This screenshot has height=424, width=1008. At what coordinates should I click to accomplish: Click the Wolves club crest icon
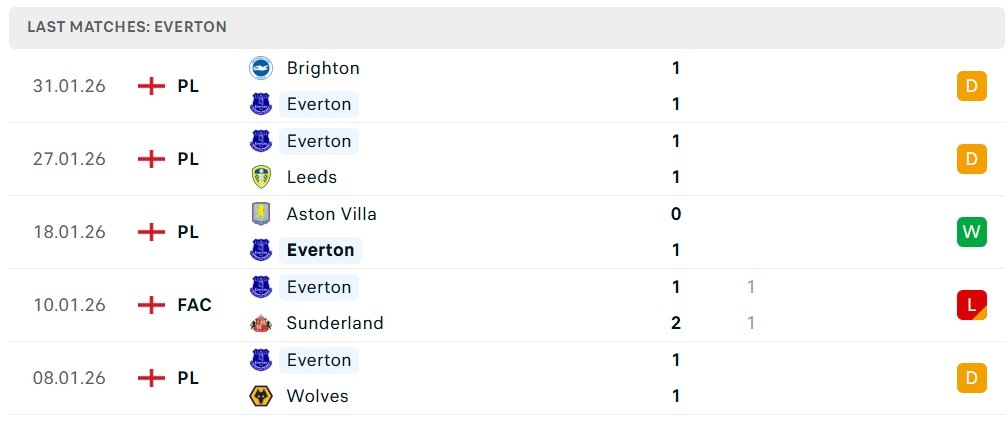pos(261,396)
